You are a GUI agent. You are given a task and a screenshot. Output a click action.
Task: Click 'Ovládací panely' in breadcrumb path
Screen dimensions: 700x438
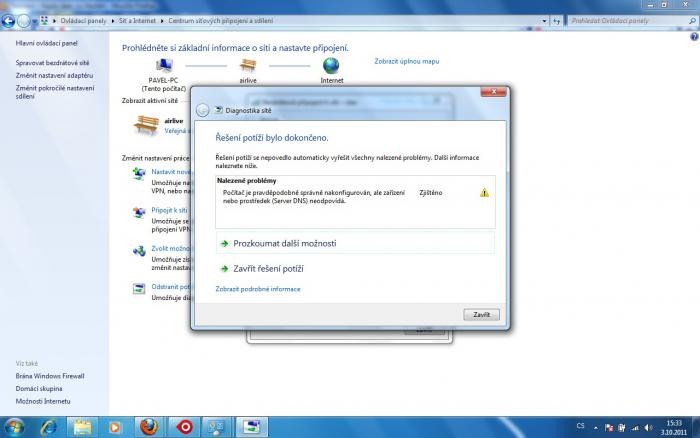pyautogui.click(x=80, y=20)
